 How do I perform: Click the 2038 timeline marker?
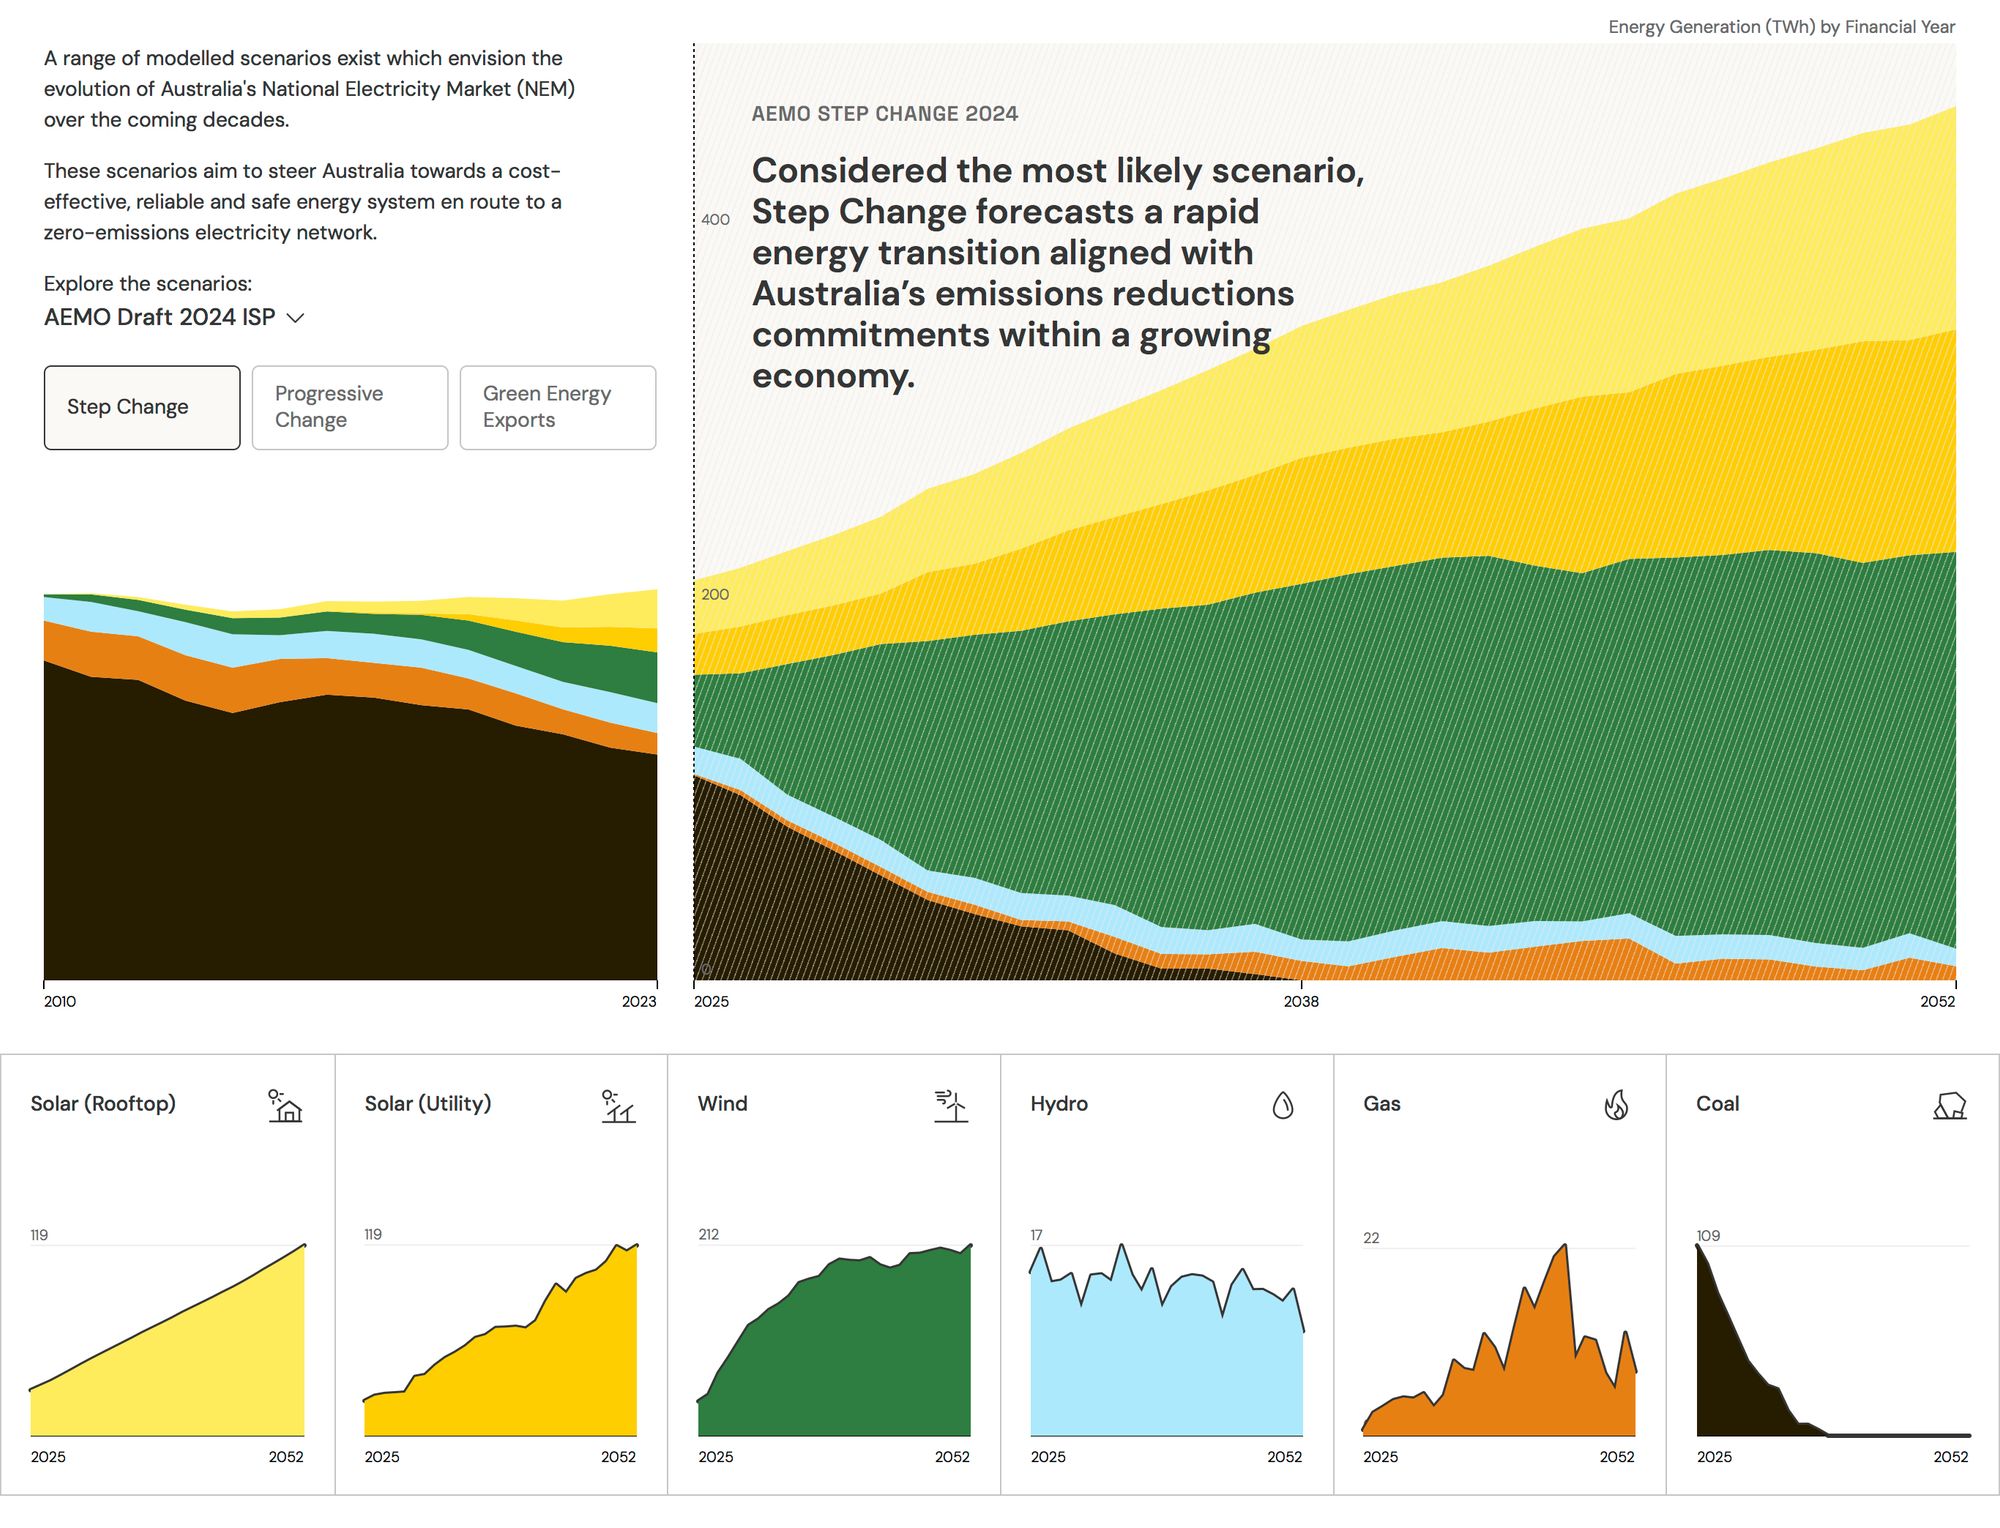(x=1301, y=1001)
